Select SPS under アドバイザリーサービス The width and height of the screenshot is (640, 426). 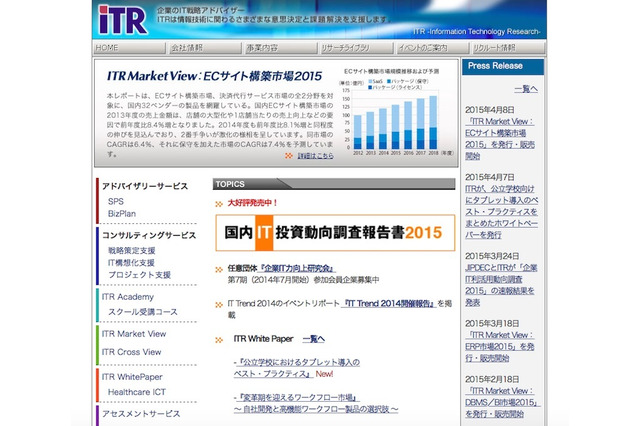[116, 202]
